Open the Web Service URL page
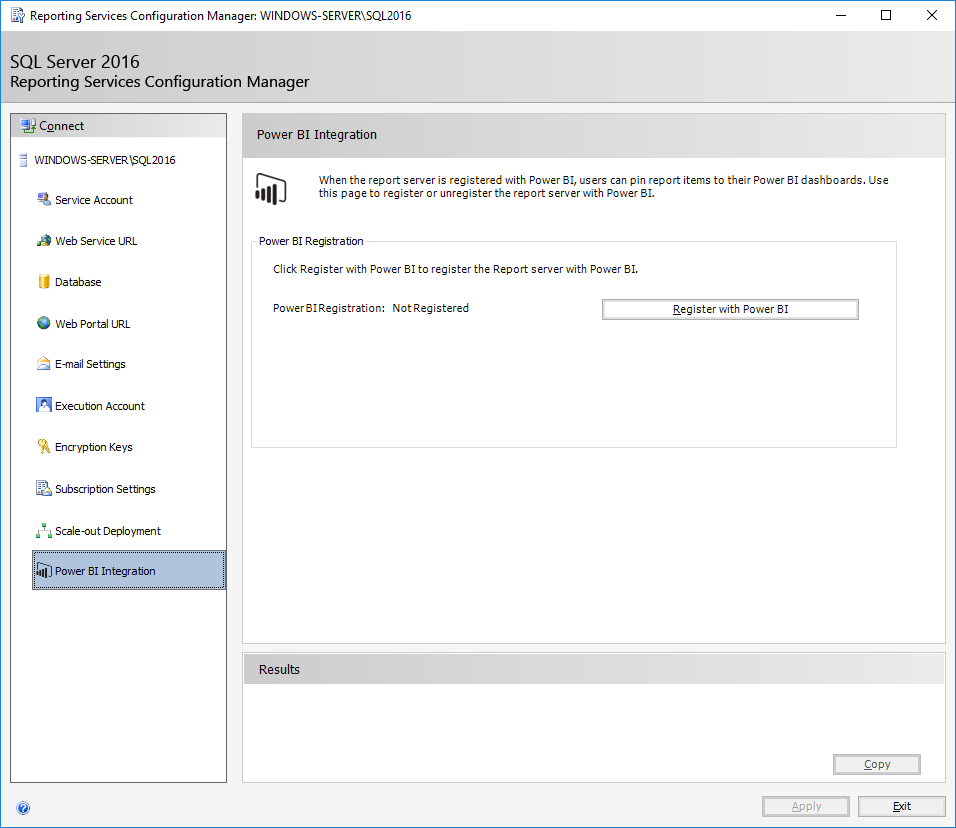 click(96, 241)
